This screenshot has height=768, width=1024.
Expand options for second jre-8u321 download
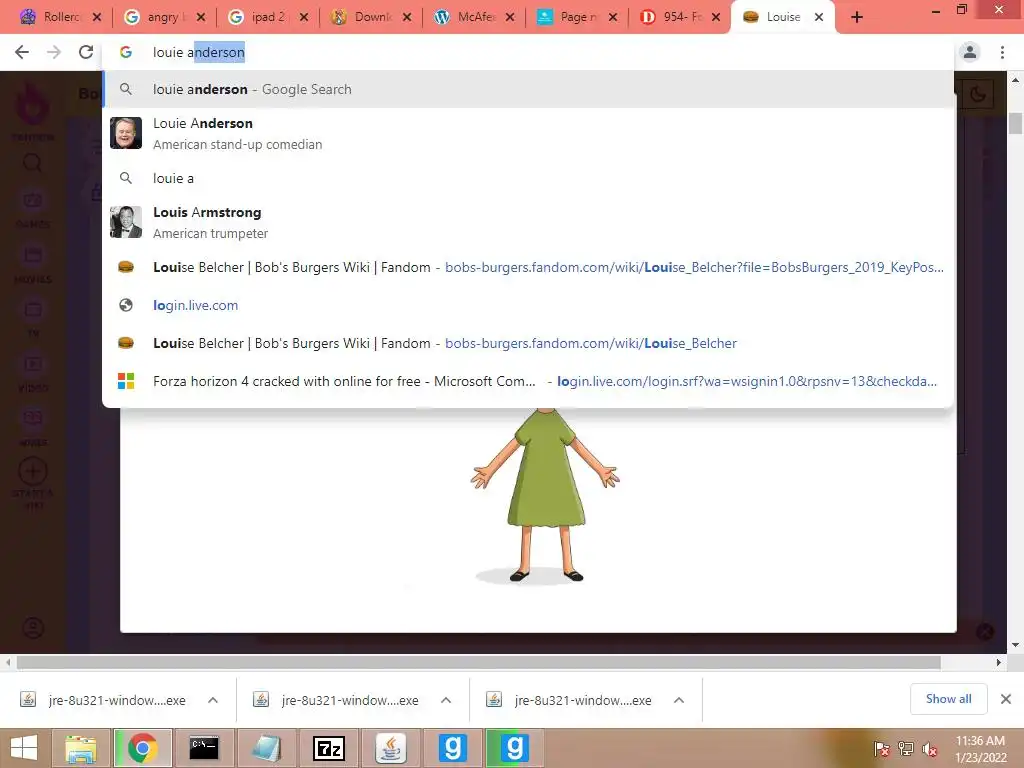point(446,700)
